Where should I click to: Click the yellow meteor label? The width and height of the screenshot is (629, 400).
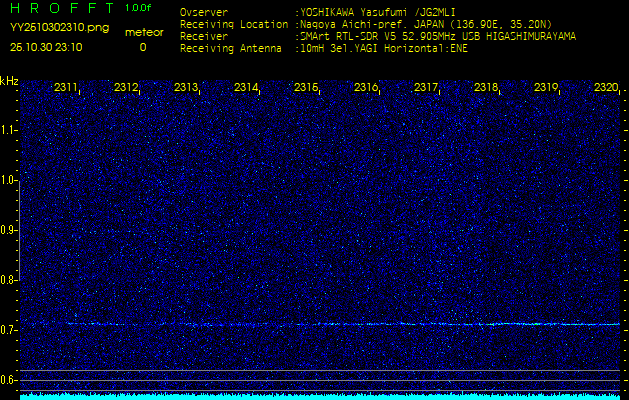(143, 32)
